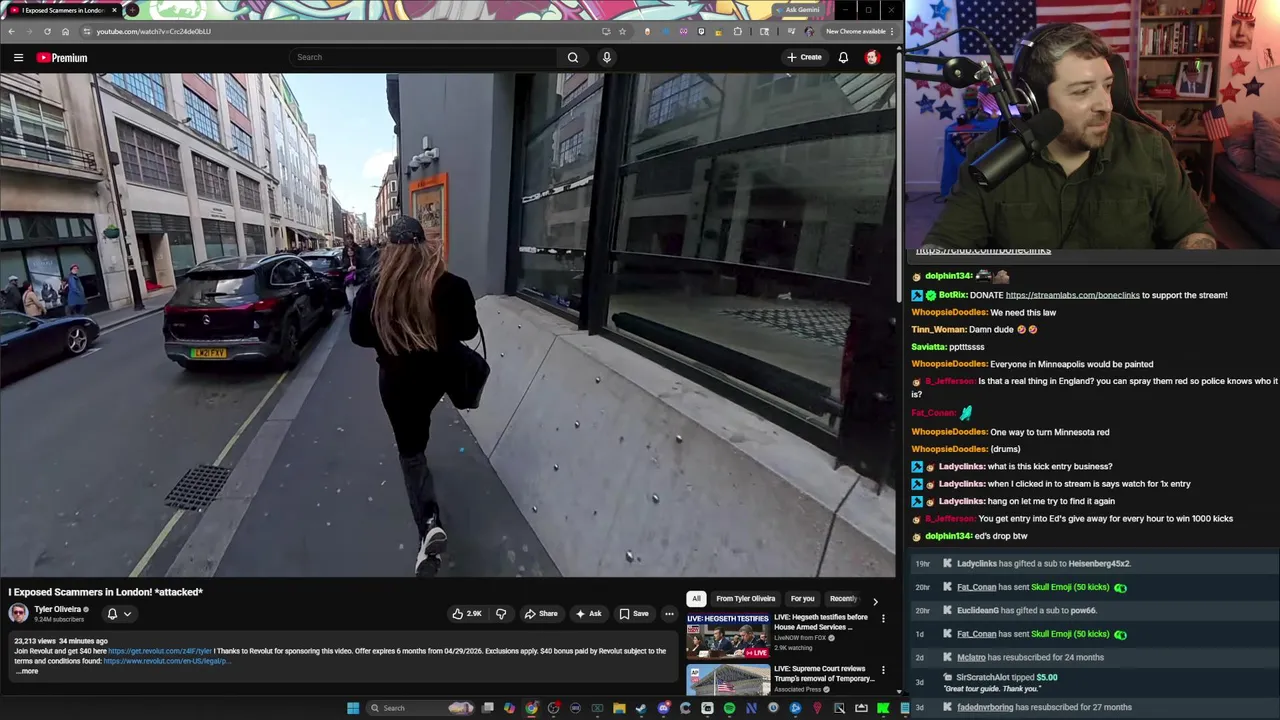Select the From Tyler Oliveira chip

tap(745, 599)
